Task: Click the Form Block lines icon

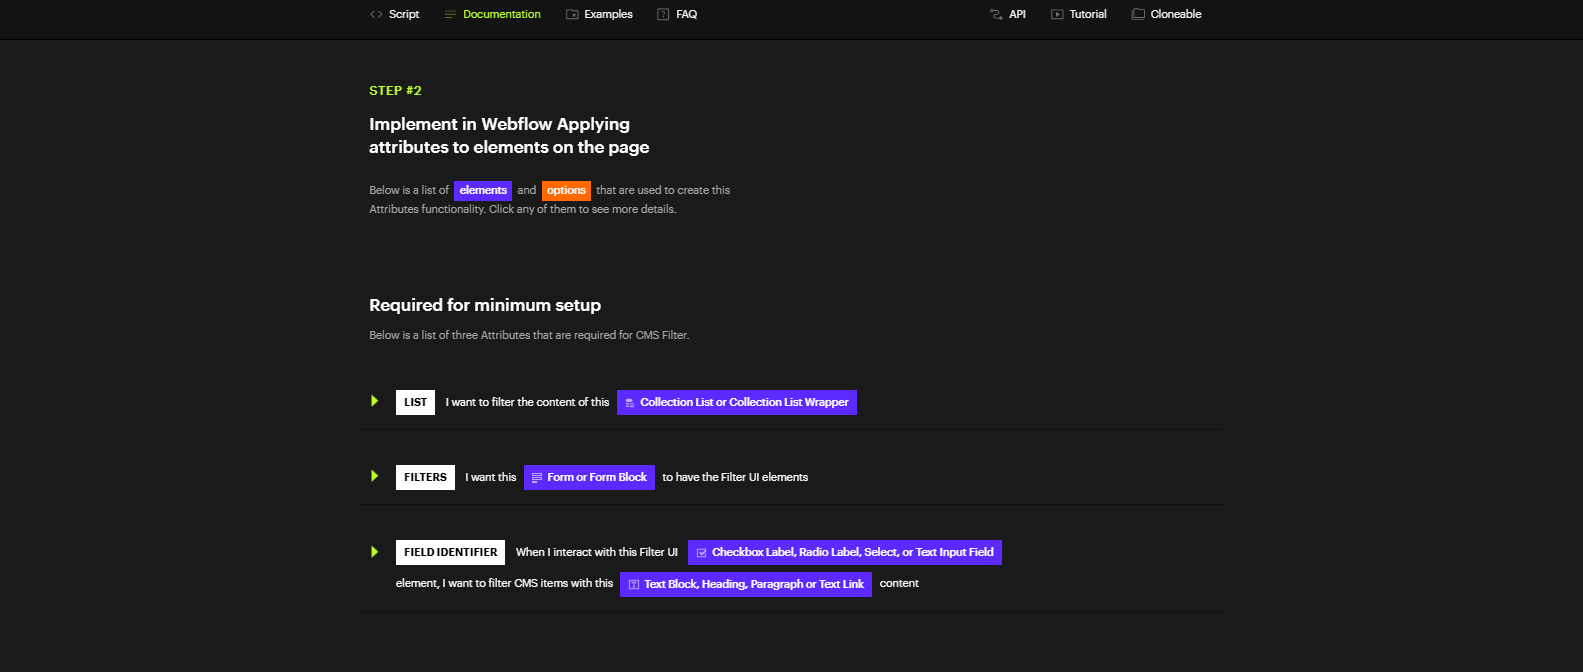Action: (537, 478)
